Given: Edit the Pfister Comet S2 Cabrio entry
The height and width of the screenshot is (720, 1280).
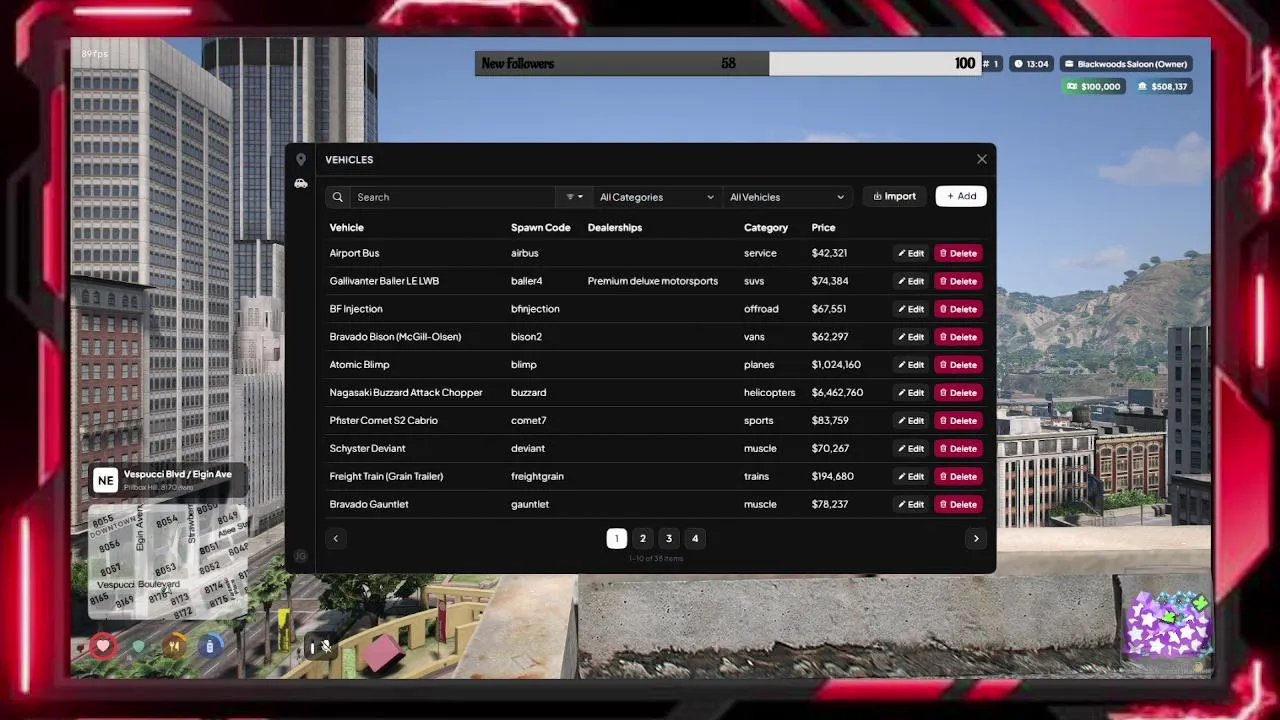Looking at the screenshot, I should click(910, 421).
